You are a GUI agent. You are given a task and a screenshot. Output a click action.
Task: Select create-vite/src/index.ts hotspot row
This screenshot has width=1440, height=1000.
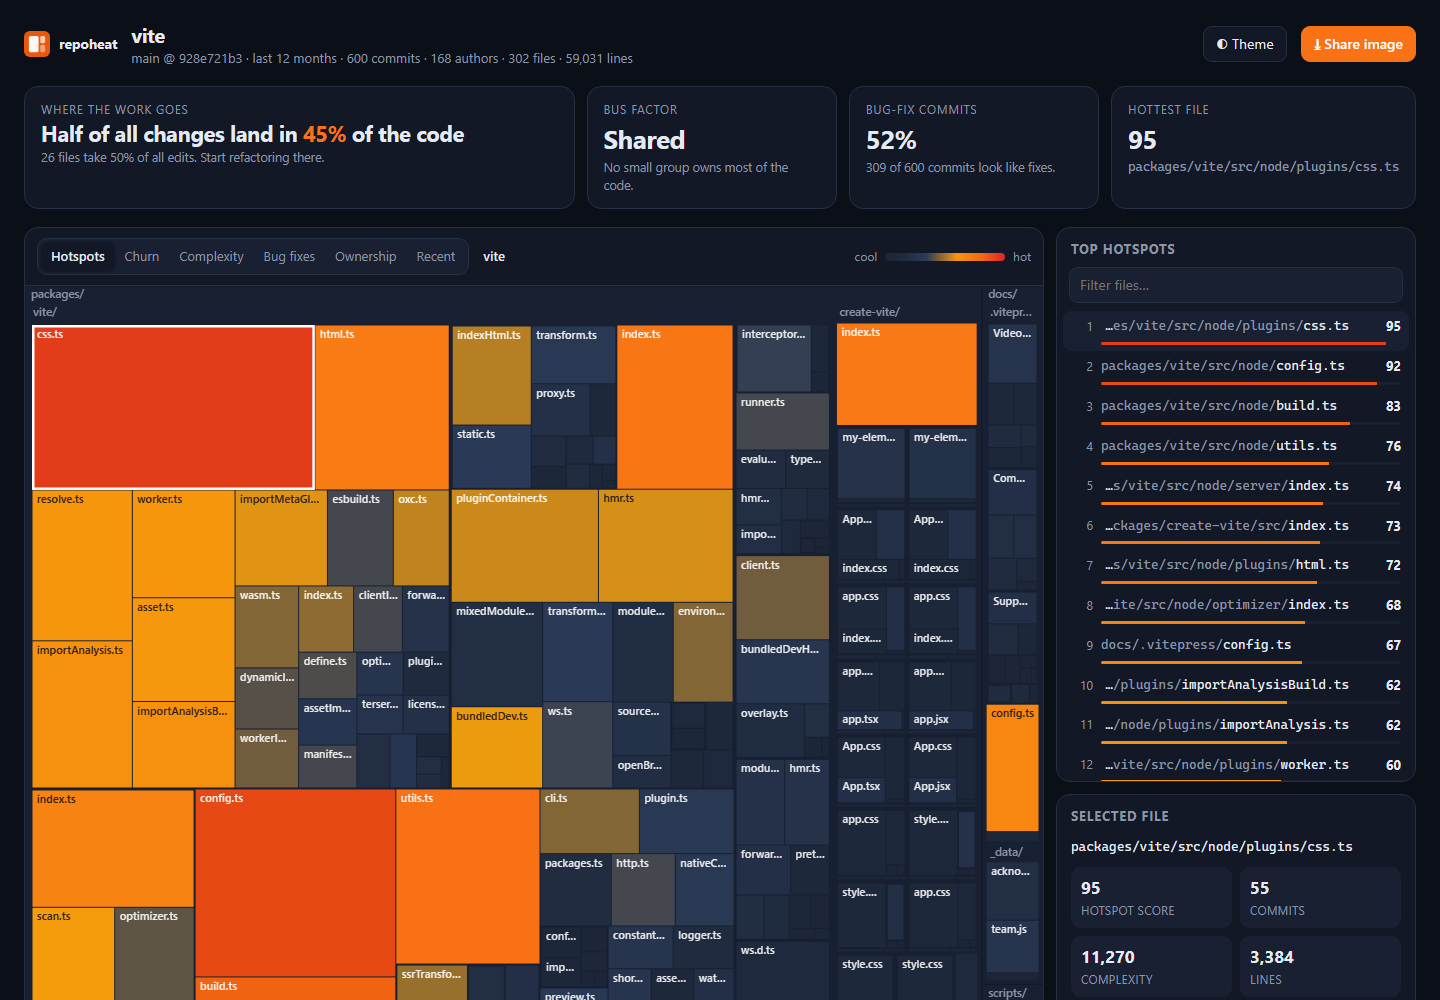click(x=1236, y=530)
